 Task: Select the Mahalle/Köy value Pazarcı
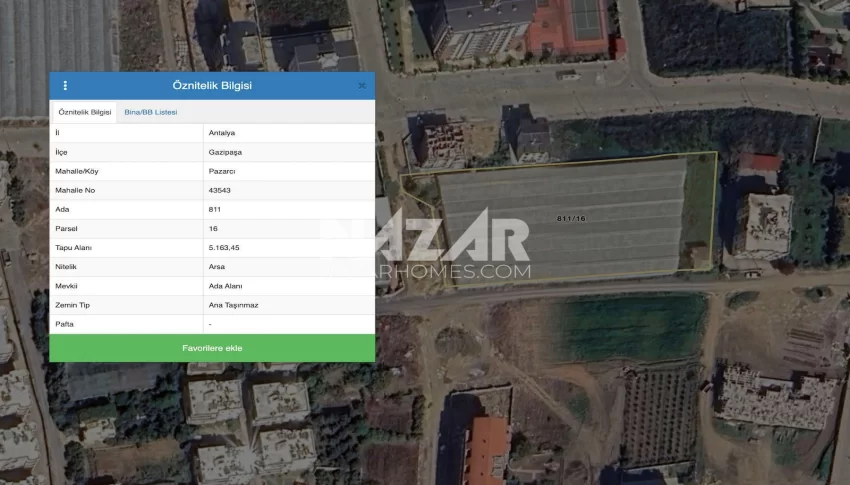tap(223, 171)
